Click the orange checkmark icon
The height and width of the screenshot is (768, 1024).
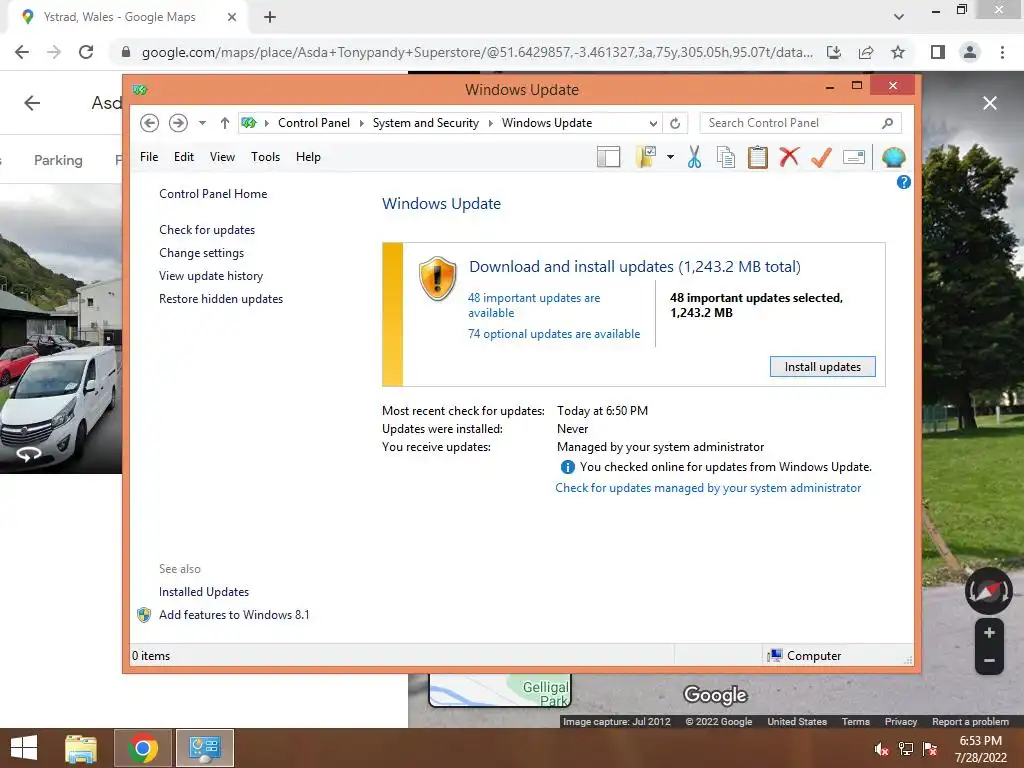click(x=821, y=157)
